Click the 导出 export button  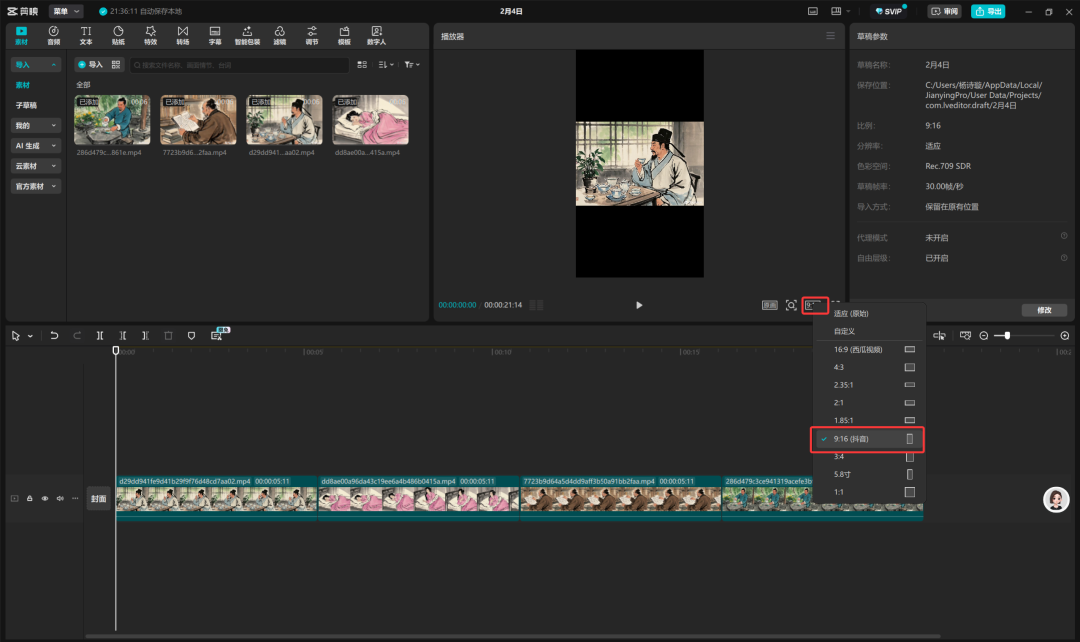pyautogui.click(x=988, y=11)
